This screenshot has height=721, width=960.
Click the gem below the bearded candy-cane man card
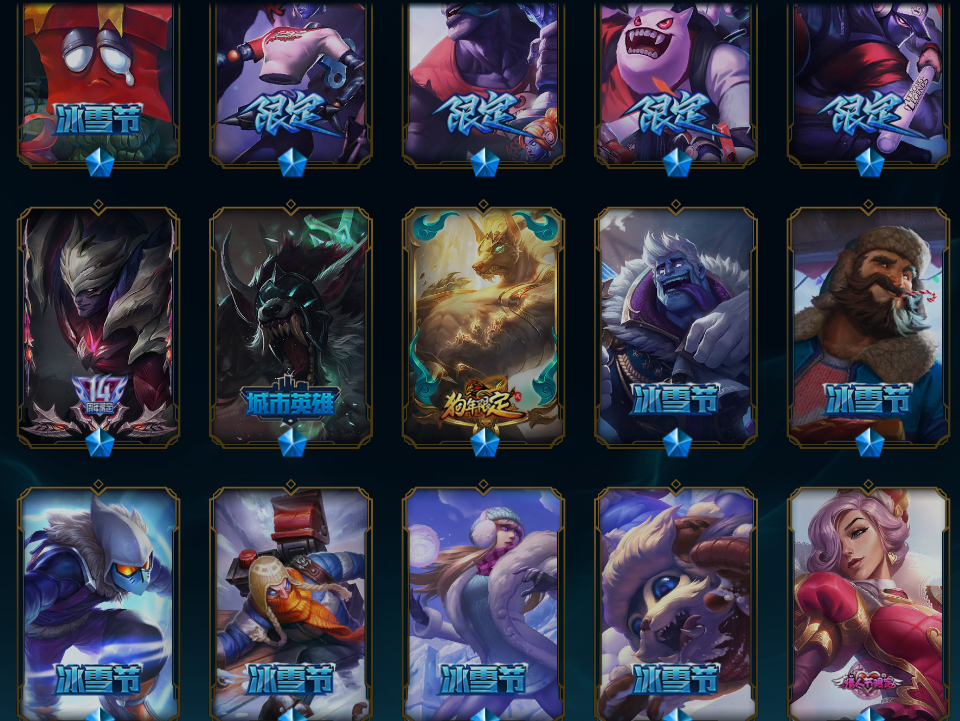[869, 443]
